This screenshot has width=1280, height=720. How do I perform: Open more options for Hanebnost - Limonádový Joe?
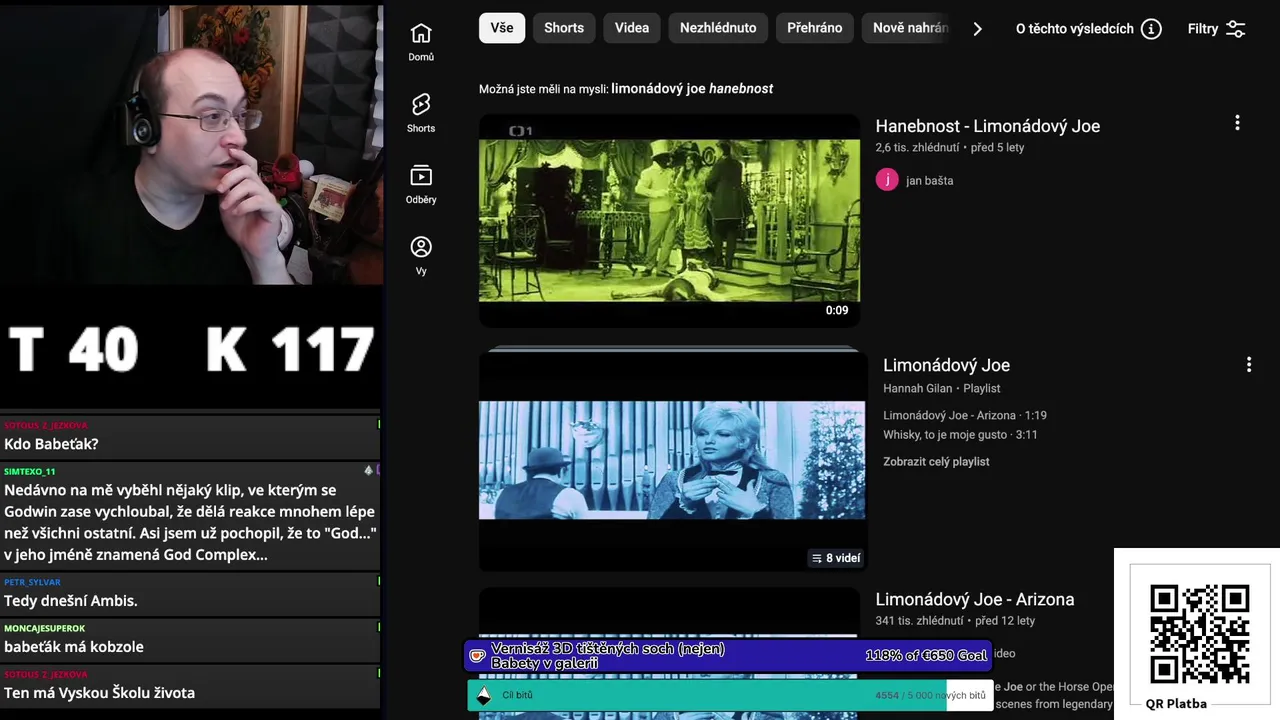[x=1237, y=123]
